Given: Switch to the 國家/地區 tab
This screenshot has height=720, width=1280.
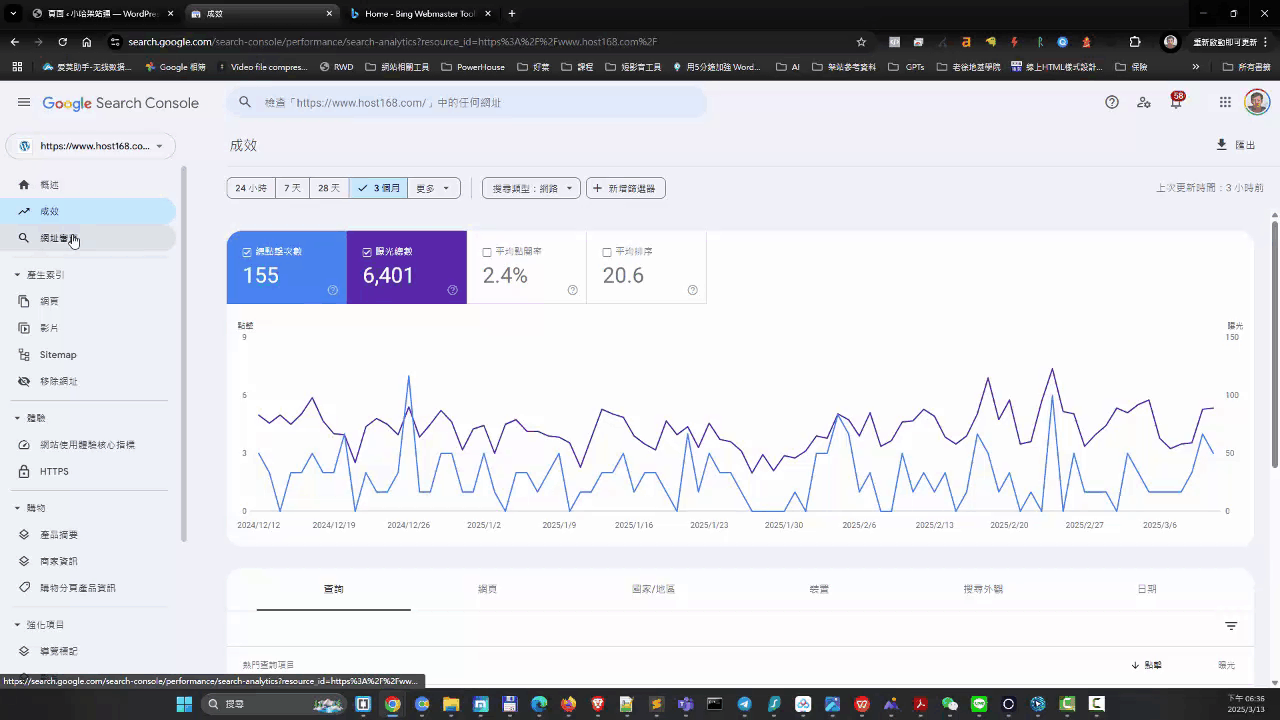Looking at the screenshot, I should [653, 589].
